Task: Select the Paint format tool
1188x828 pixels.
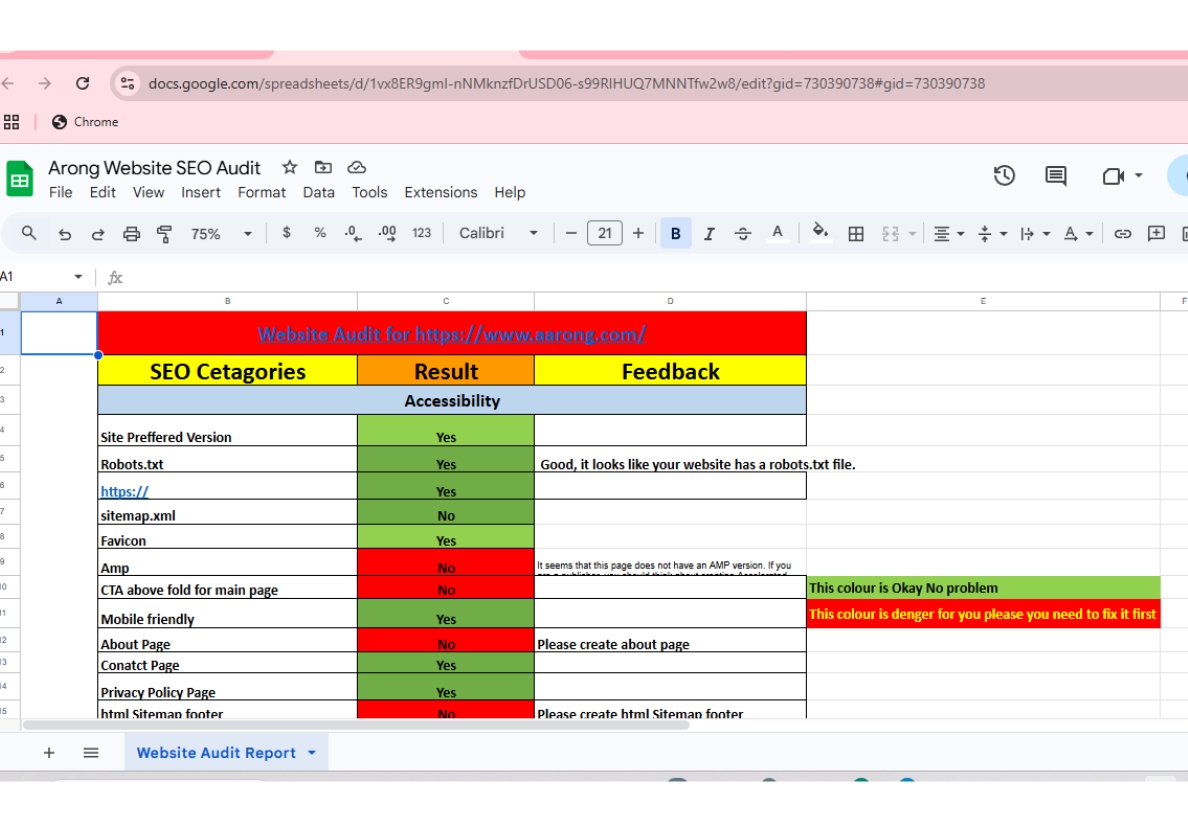Action: [x=163, y=233]
